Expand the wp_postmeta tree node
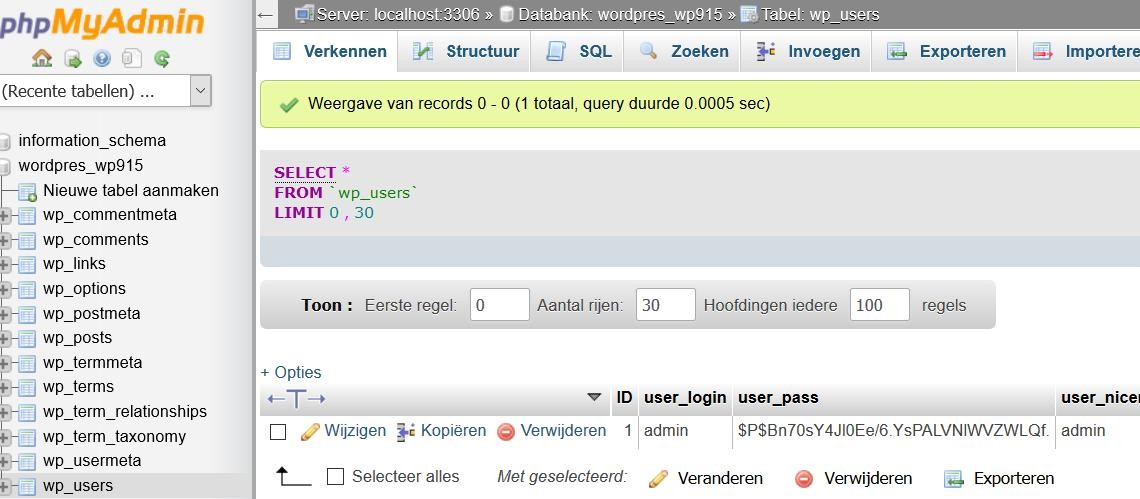The width and height of the screenshot is (1140, 499). 5,314
